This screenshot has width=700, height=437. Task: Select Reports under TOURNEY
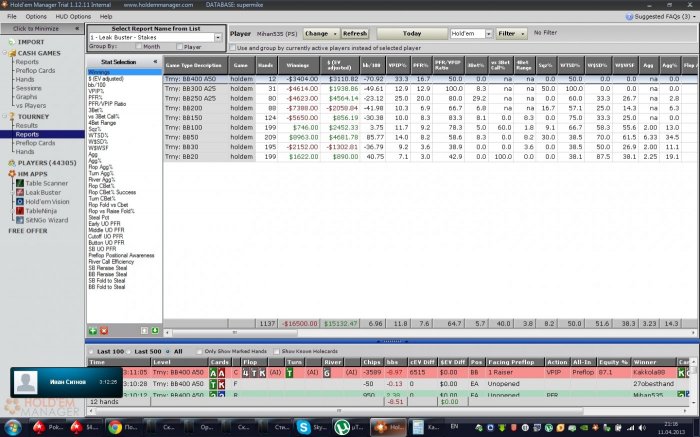pyautogui.click(x=27, y=134)
